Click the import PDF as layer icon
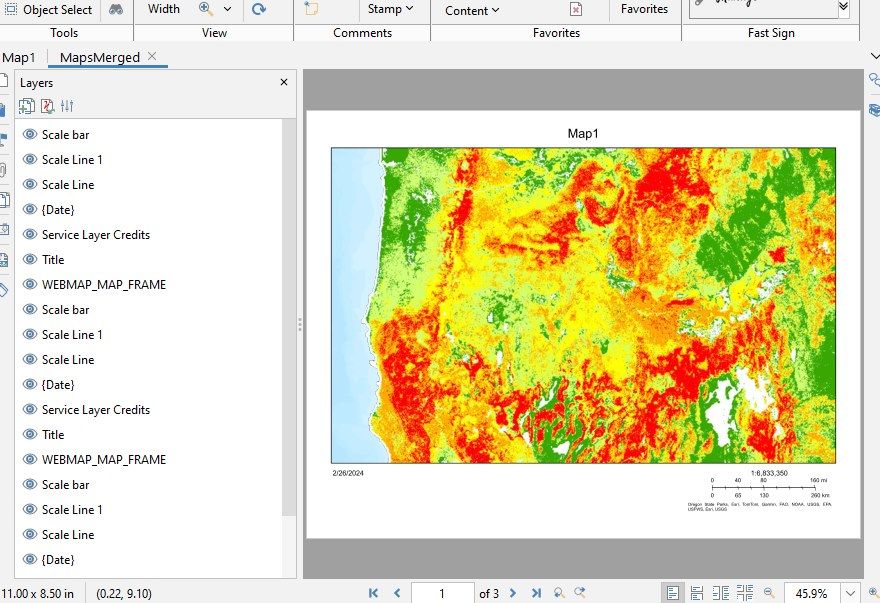The image size is (880, 603). 47,106
